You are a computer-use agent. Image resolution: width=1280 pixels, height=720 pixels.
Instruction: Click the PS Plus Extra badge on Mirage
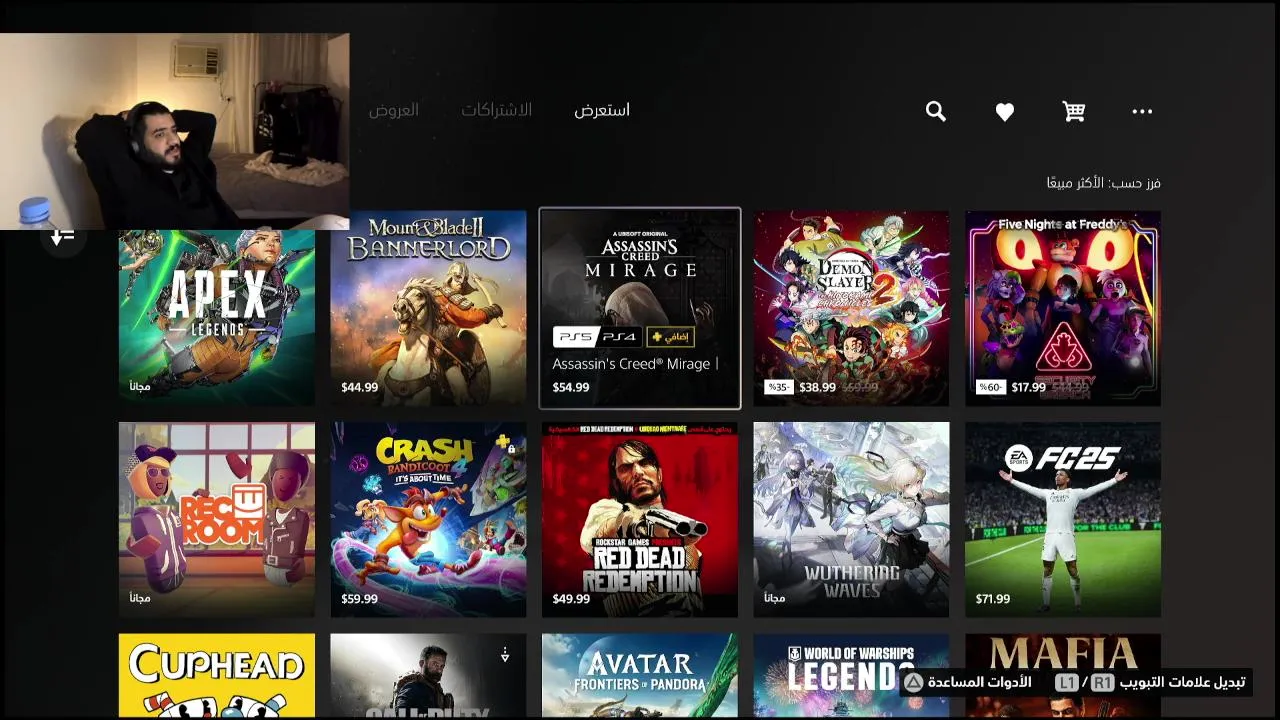click(670, 336)
